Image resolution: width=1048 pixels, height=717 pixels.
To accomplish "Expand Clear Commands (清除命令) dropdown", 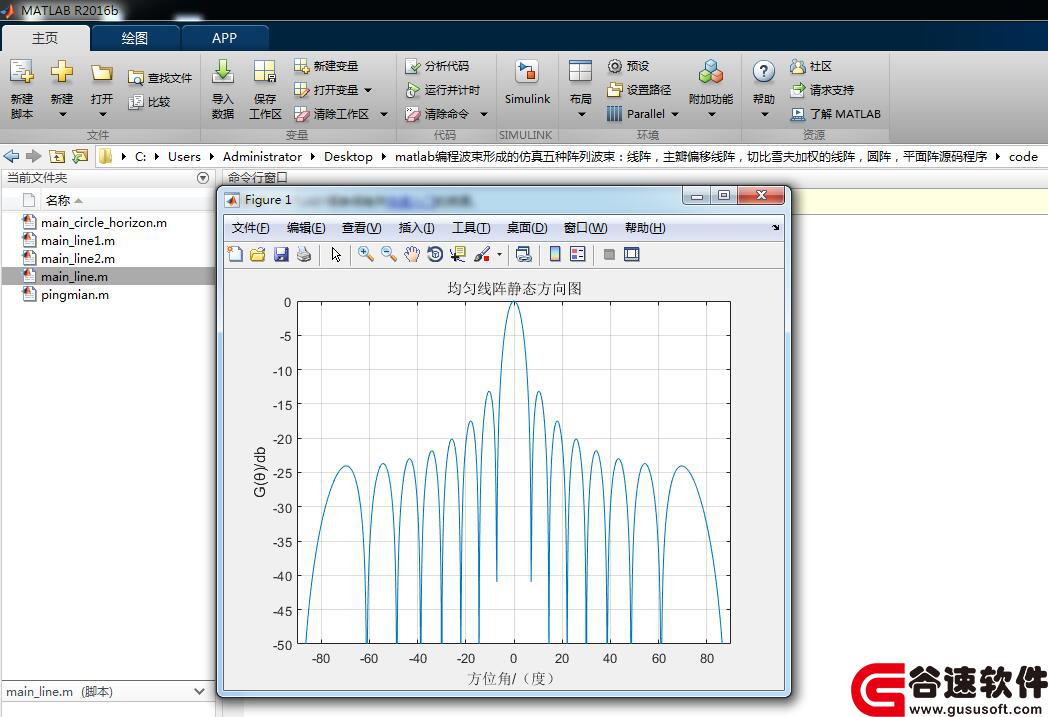I will [484, 114].
